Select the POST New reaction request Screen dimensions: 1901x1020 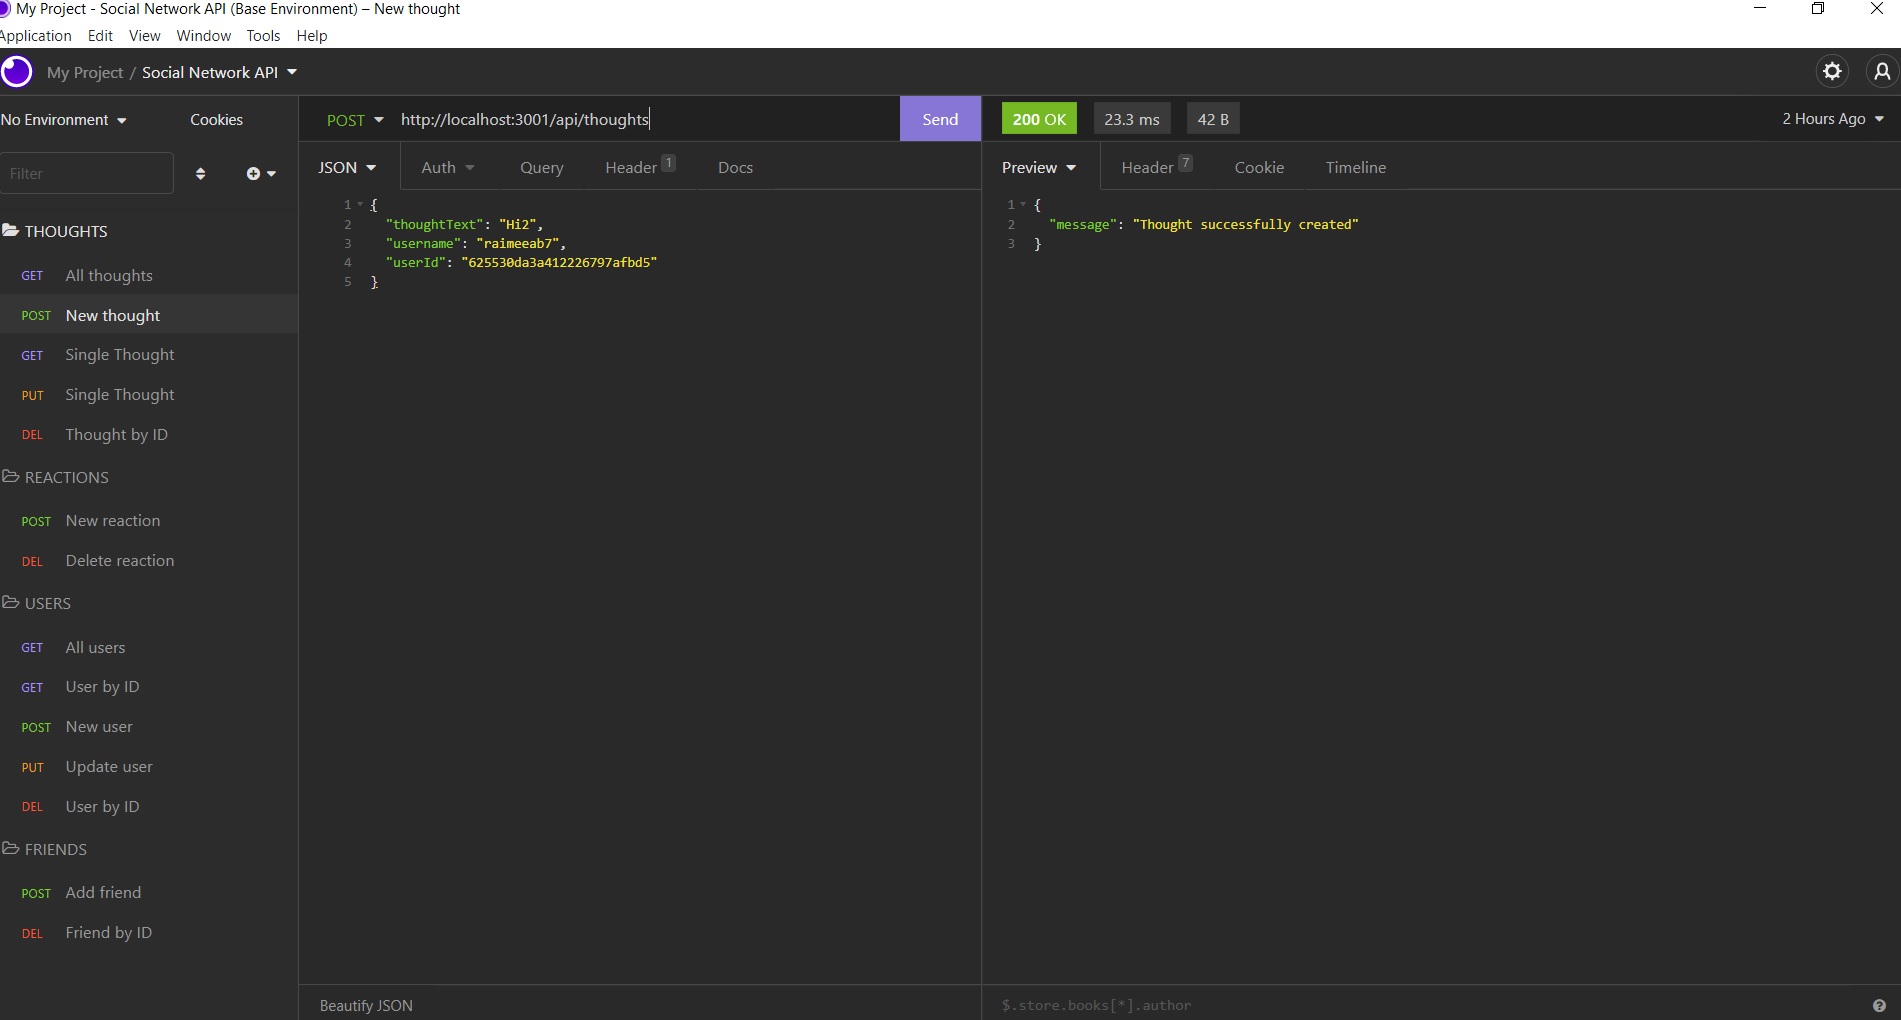coord(149,521)
